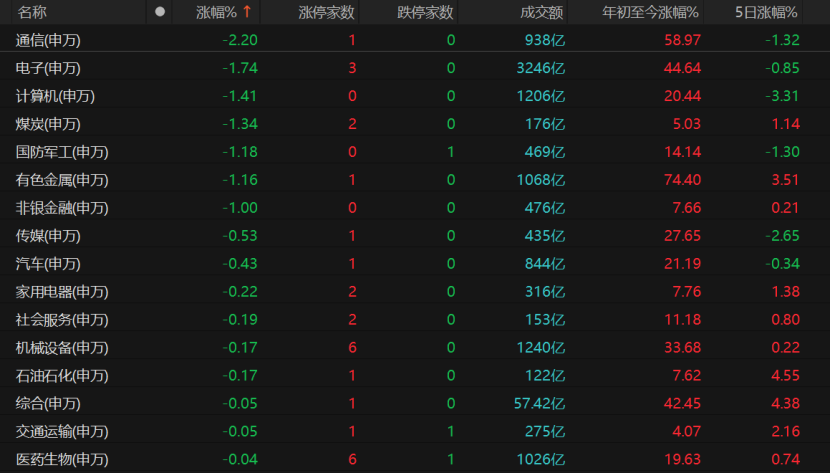Sort by 名称 column header
830x473 pixels.
coord(32,12)
